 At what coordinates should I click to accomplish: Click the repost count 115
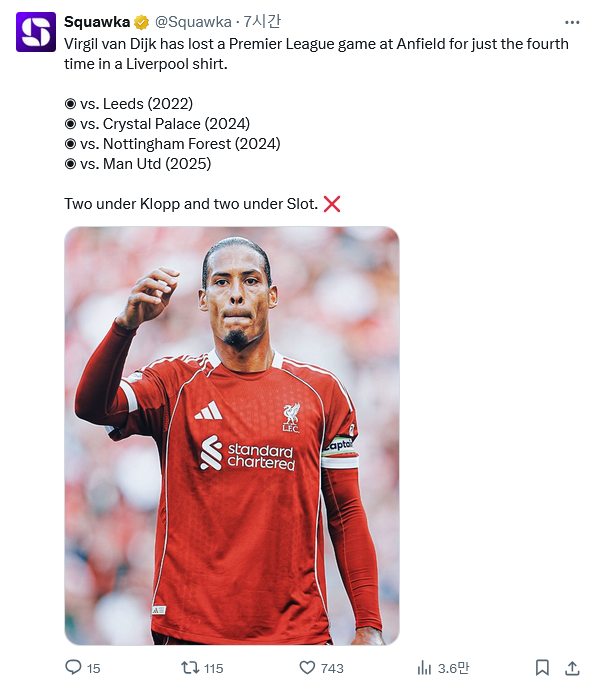[213, 668]
